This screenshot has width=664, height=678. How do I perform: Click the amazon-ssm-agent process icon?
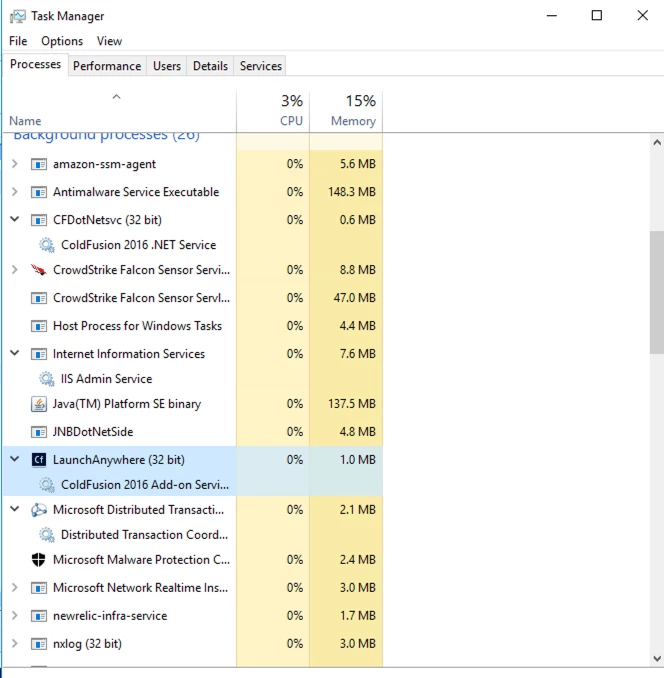(39, 164)
